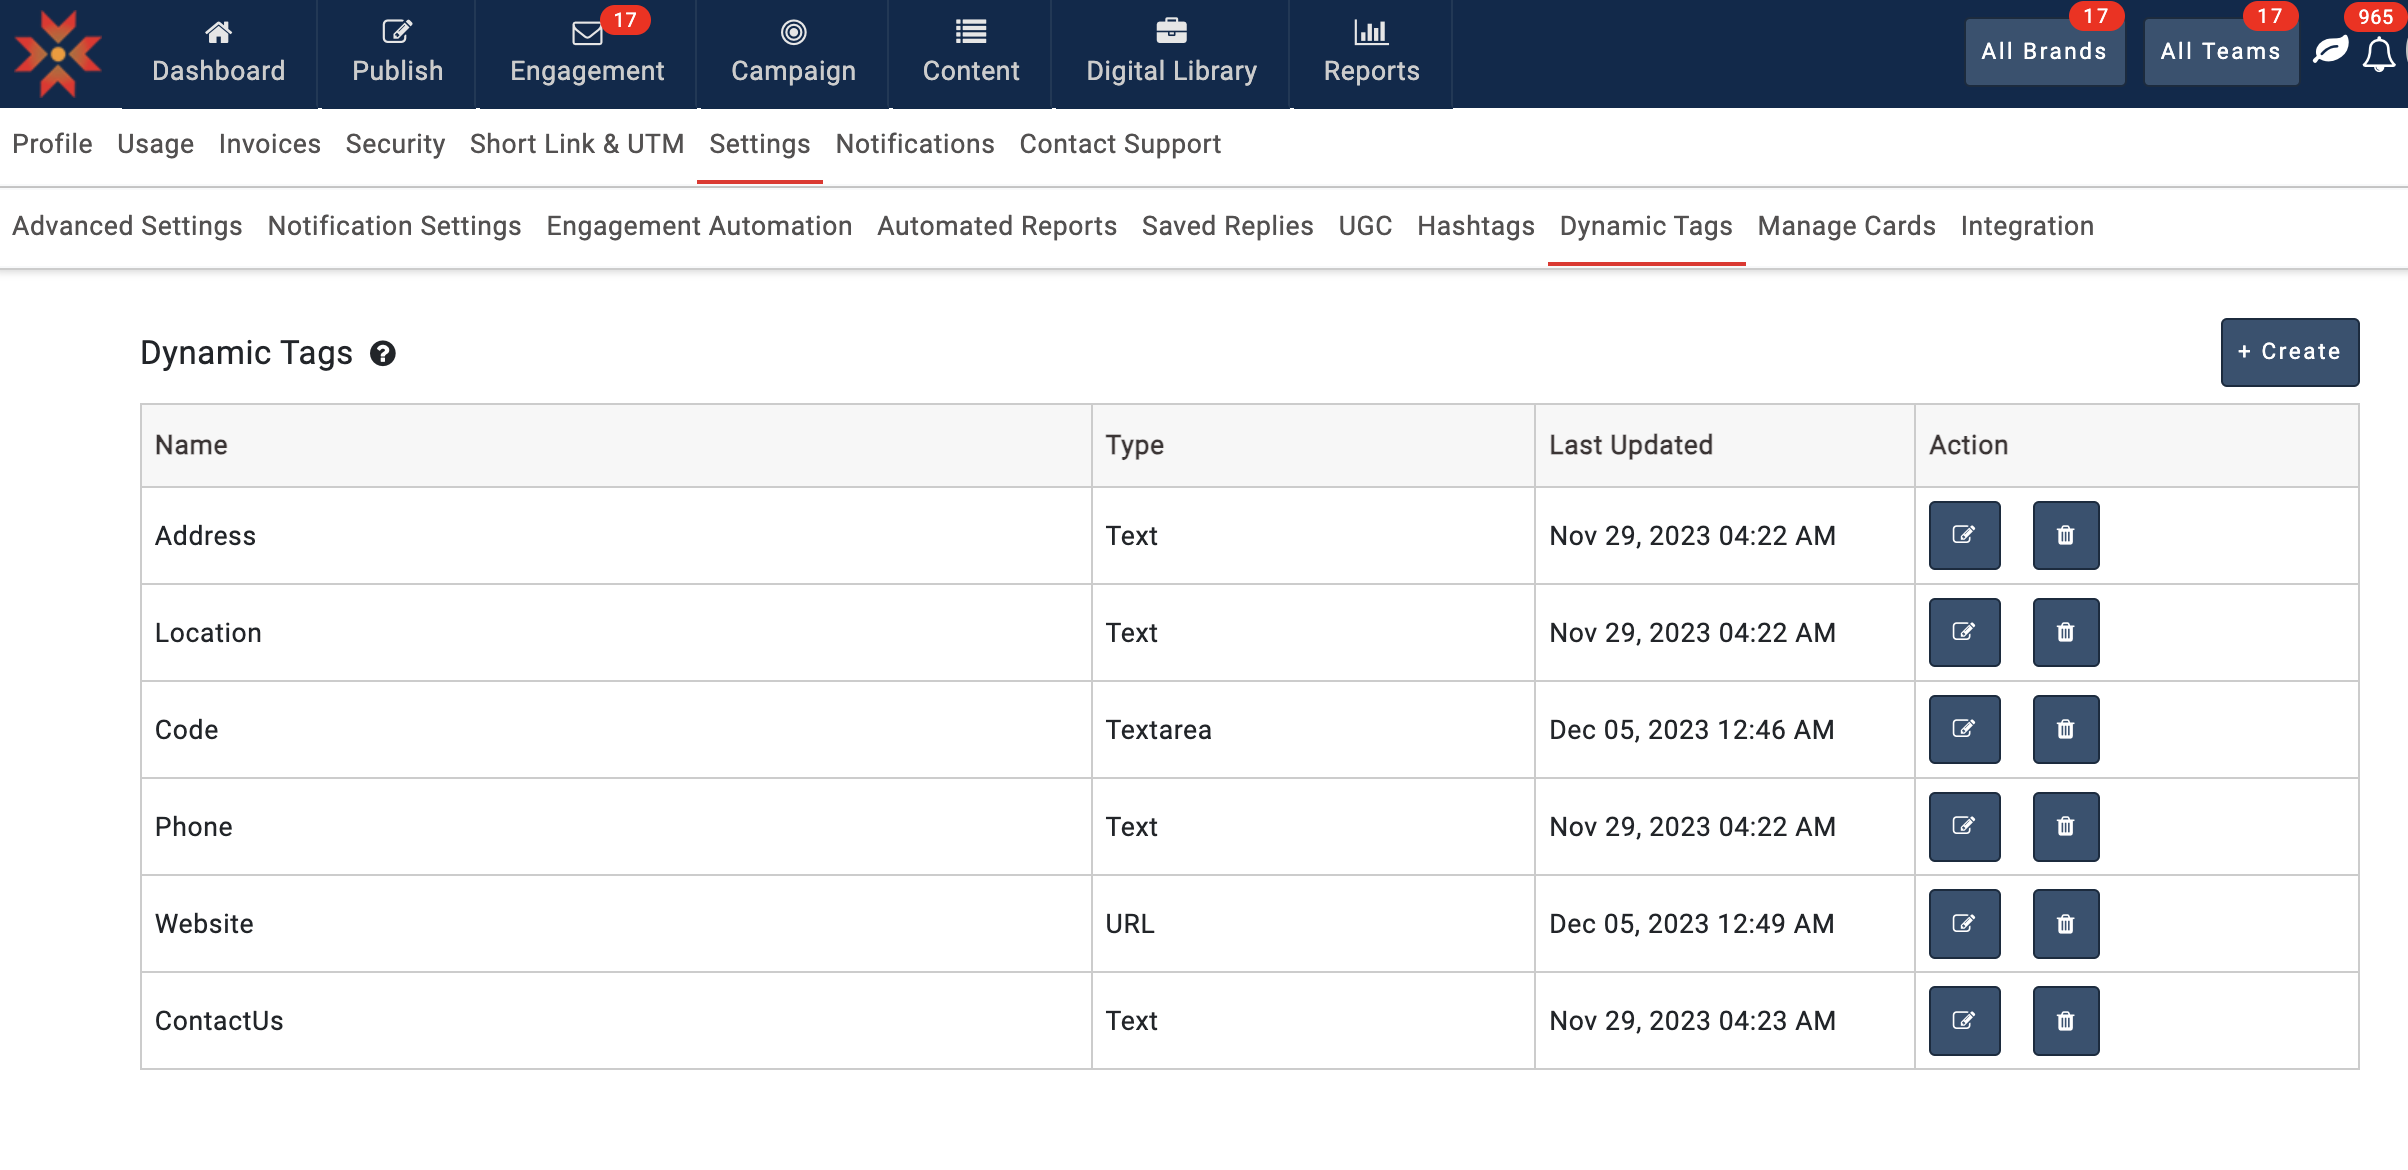Click the leaf icon in header
The width and height of the screenshot is (2408, 1170).
[2330, 50]
